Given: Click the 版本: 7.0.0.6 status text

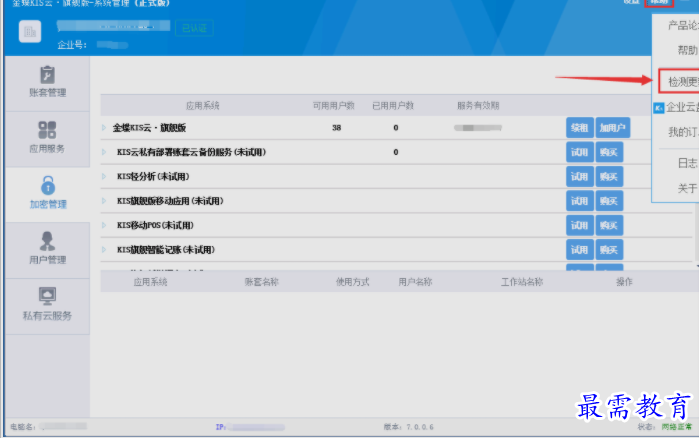Looking at the screenshot, I should click(408, 427).
